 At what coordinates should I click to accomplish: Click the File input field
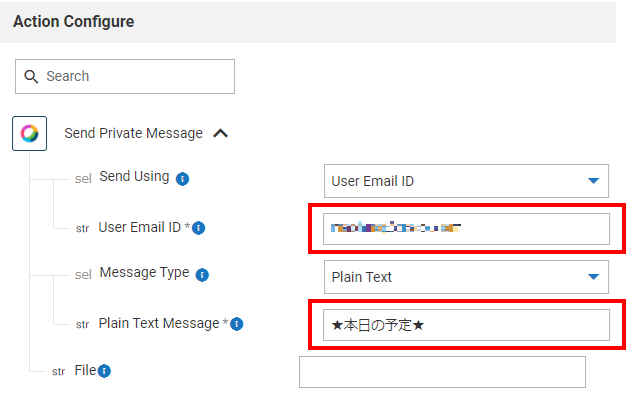pyautogui.click(x=442, y=371)
